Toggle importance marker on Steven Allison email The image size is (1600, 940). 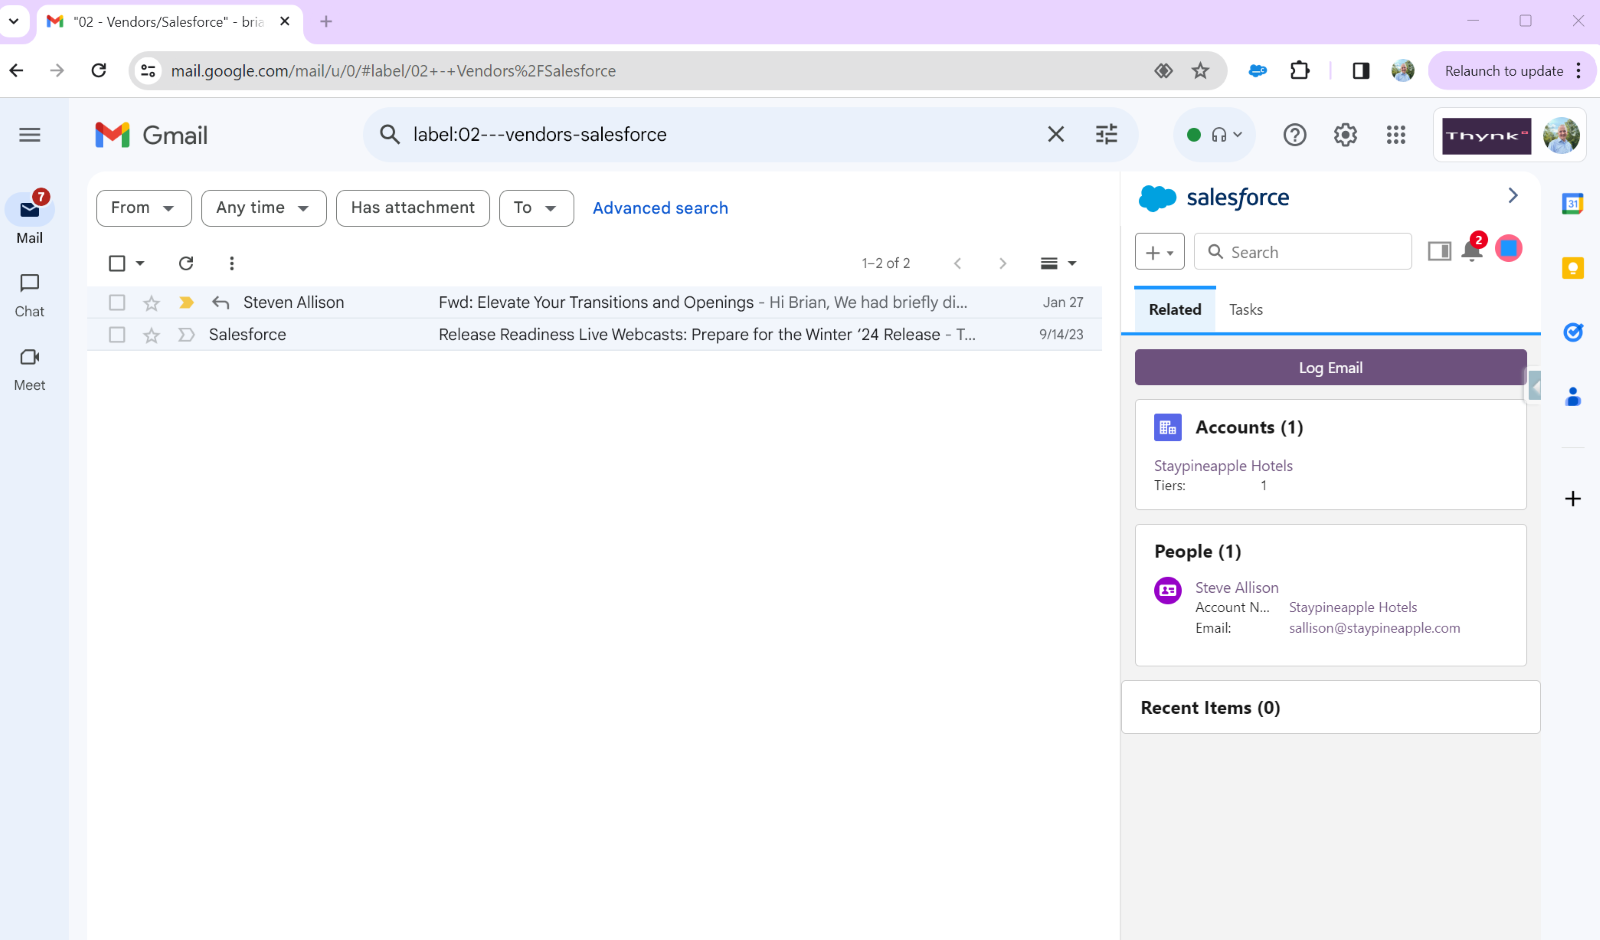[x=186, y=303]
